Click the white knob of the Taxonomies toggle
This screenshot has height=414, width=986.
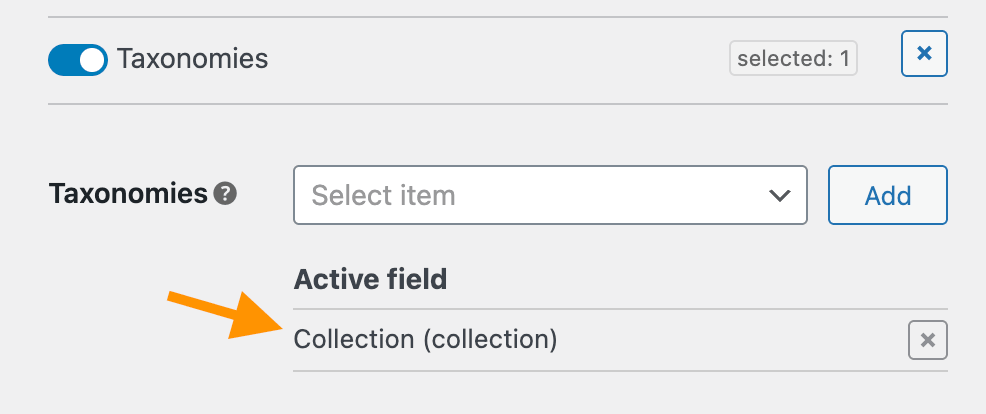coord(92,60)
